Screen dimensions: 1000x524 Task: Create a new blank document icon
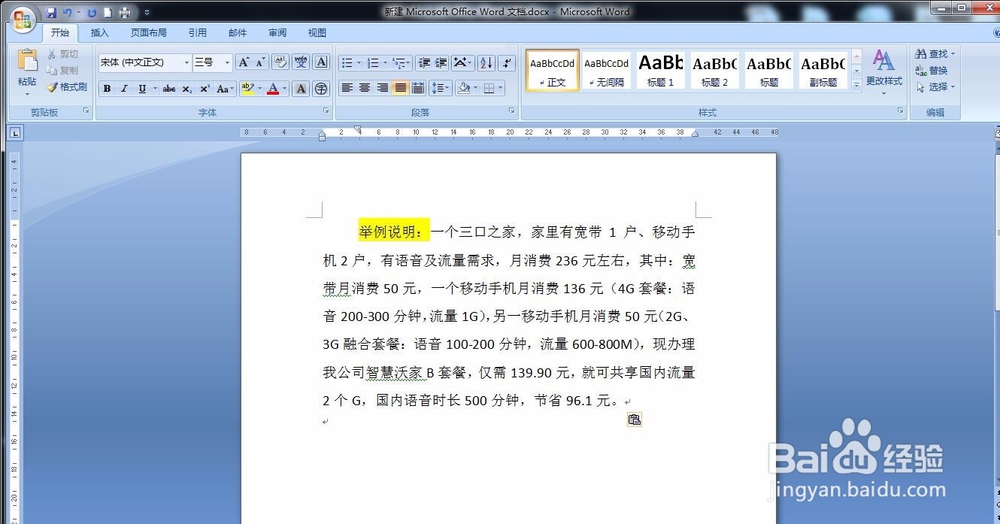[108, 12]
